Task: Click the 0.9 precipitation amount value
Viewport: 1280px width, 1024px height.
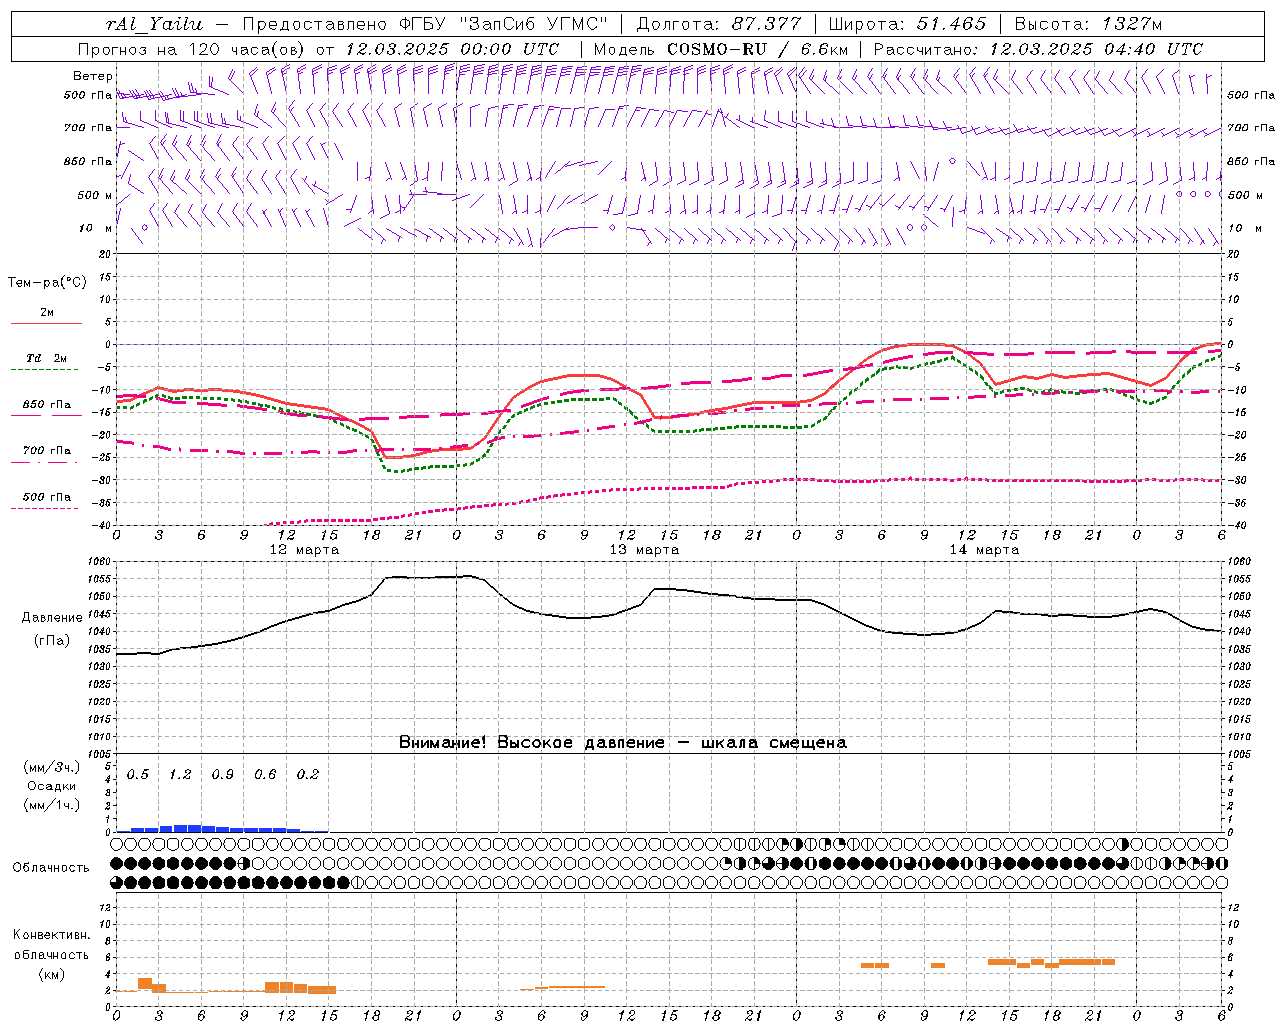Action: 223,775
